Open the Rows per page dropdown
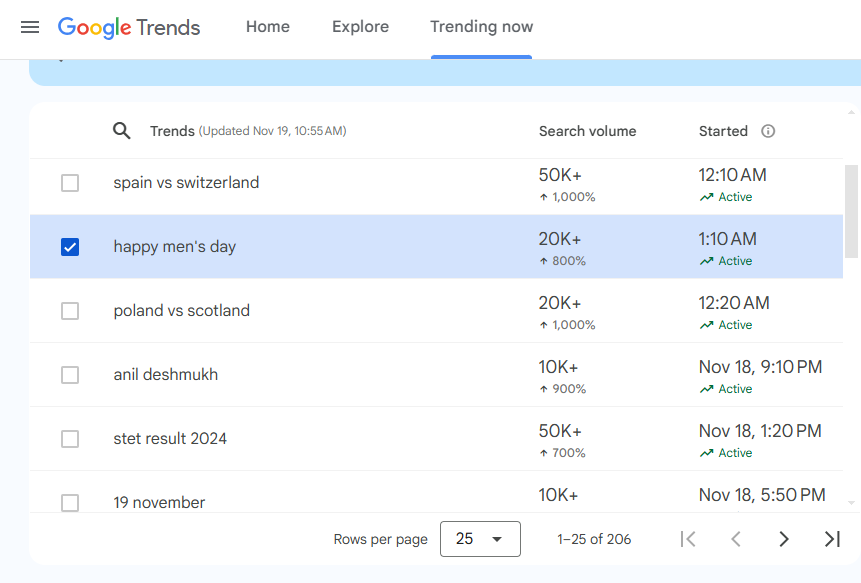 480,539
